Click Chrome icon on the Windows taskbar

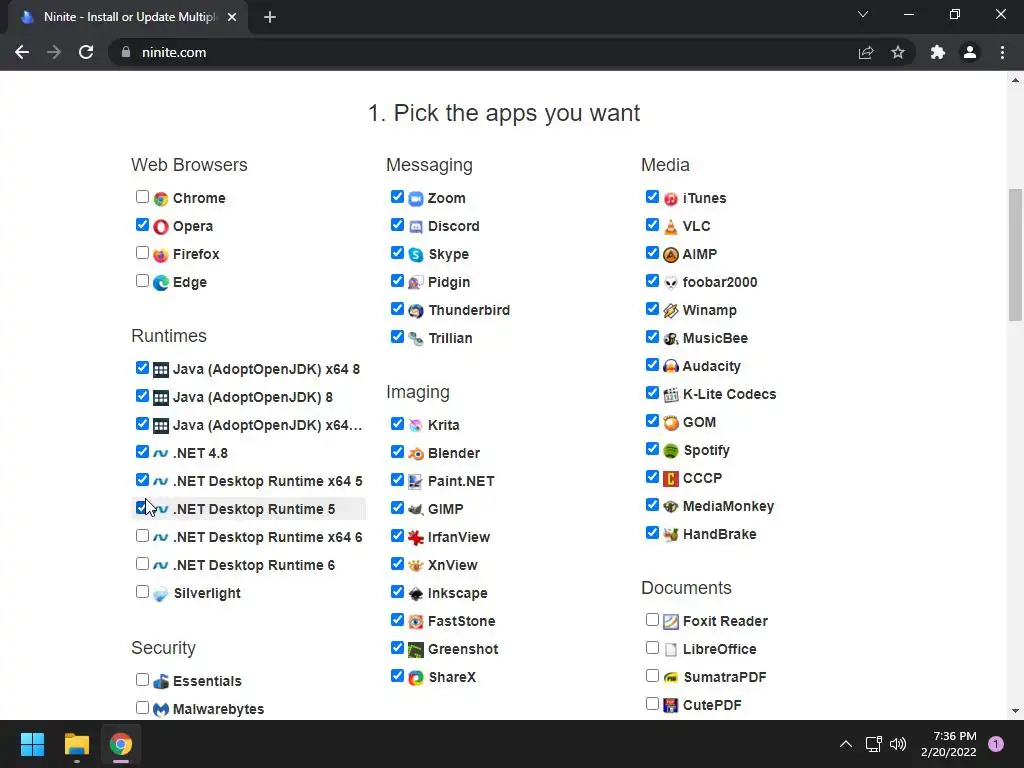click(x=121, y=744)
